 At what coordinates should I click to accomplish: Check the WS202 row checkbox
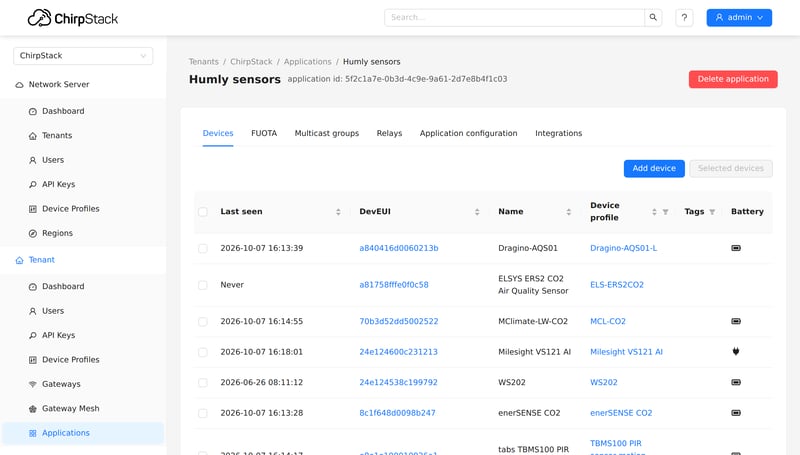click(203, 383)
